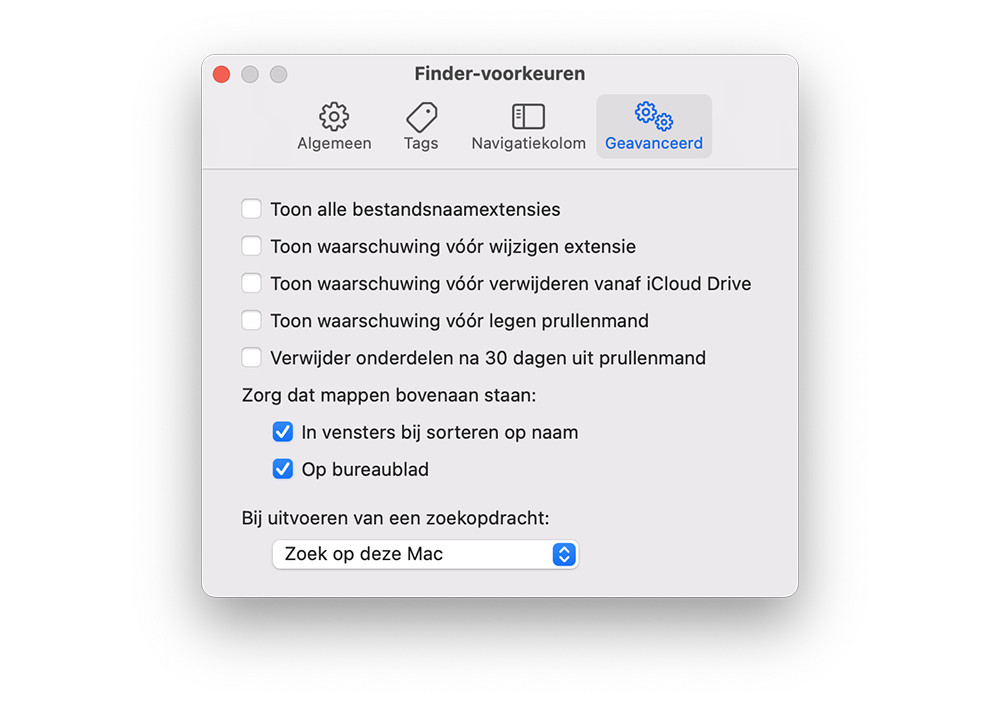Enable warning before removing from iCloud Drive
The width and height of the screenshot is (1000, 703).
[x=251, y=283]
